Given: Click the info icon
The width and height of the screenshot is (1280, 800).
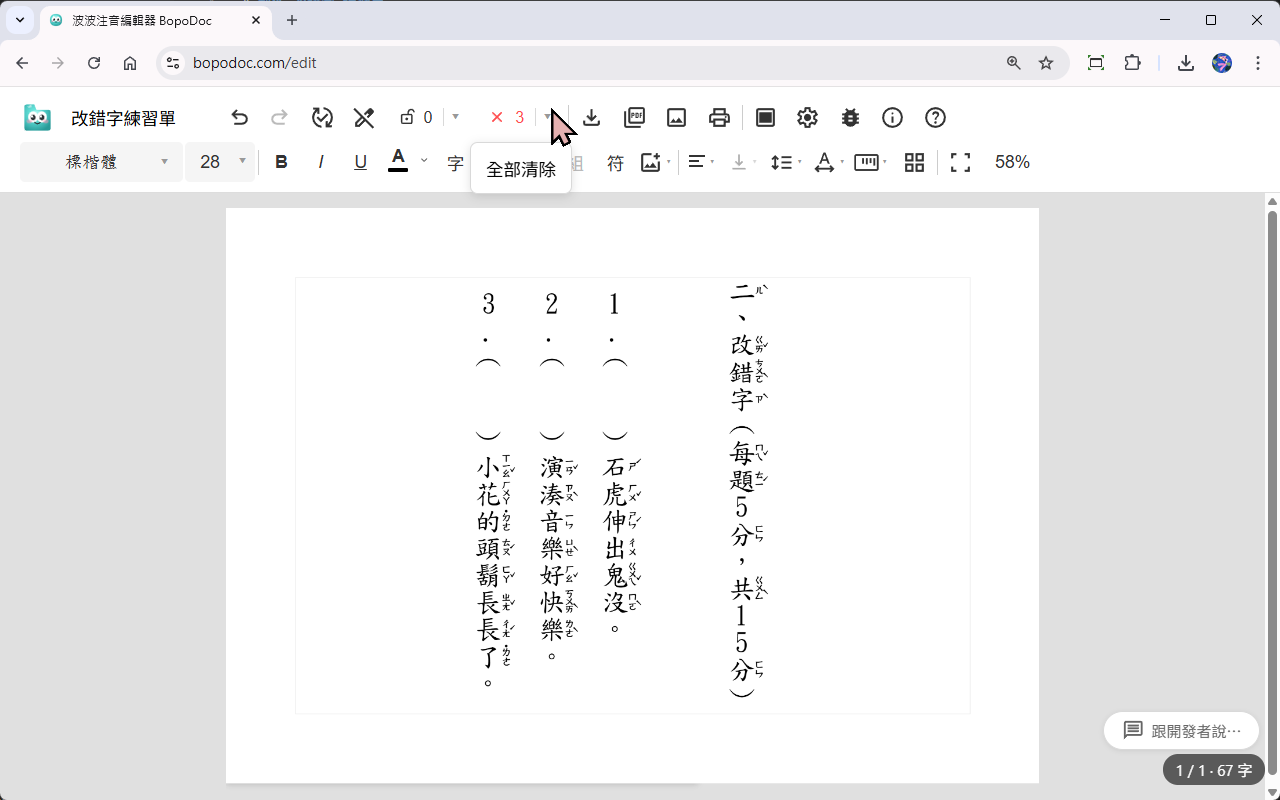Looking at the screenshot, I should 892,118.
